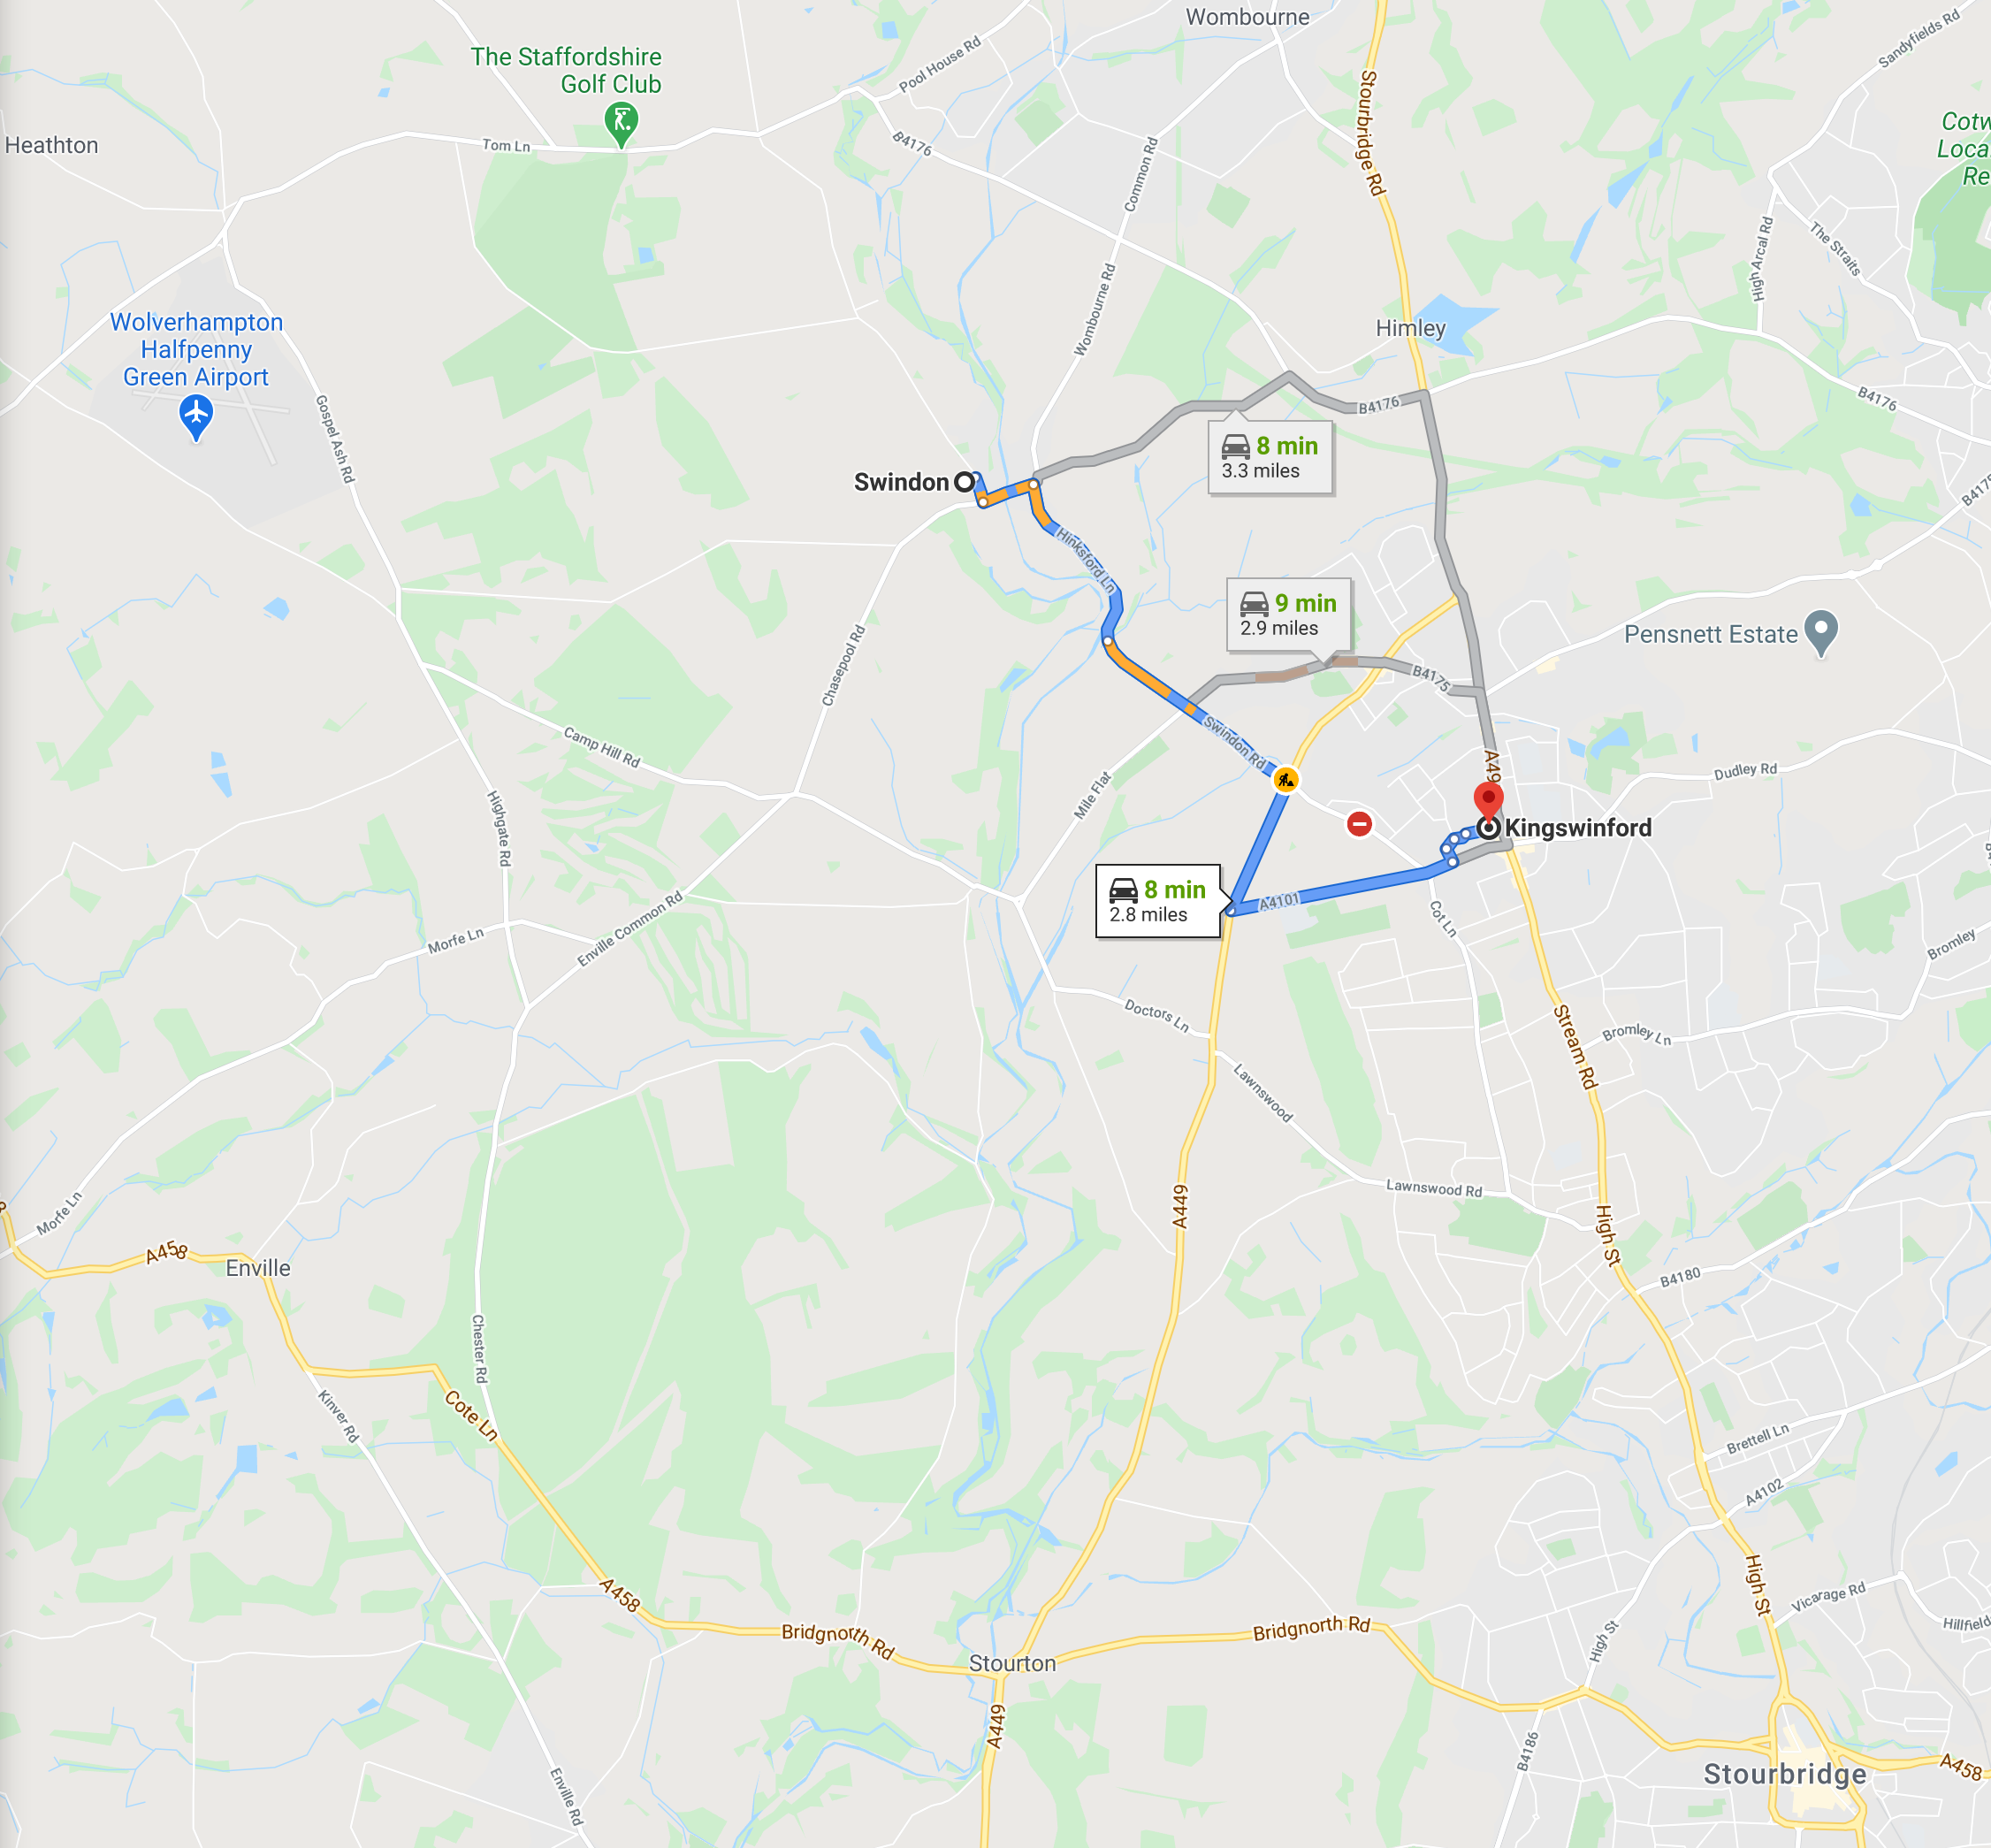Click the Stourbridge town label
The image size is (1991, 1848).
[1785, 1774]
